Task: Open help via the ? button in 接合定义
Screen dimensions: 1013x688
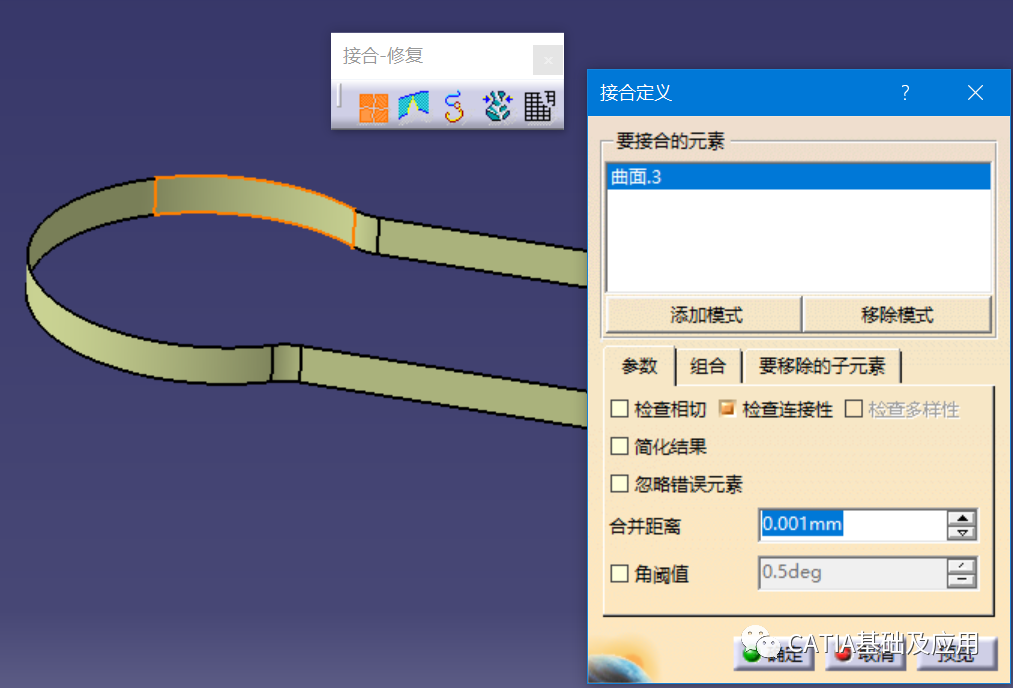Action: coord(905,93)
